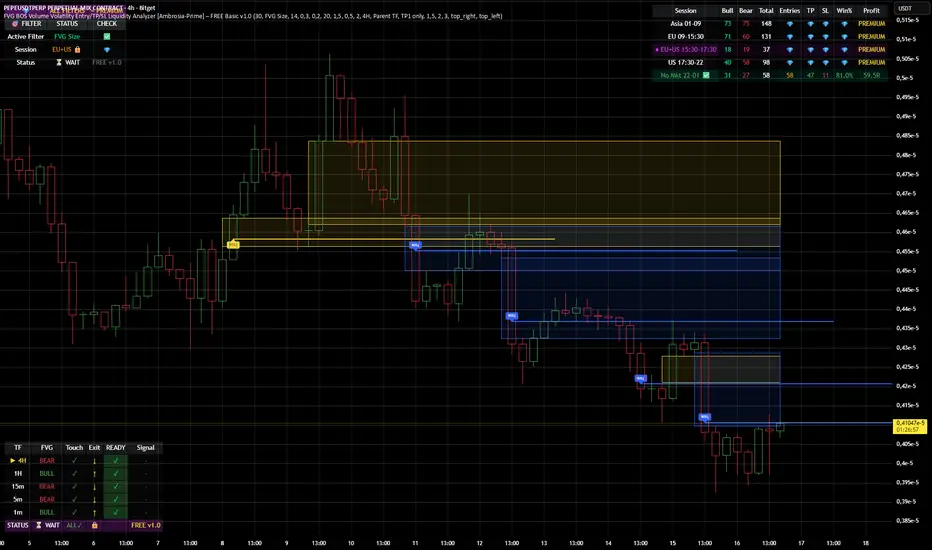
Task: Click the FVG Size active filter value
Action: point(67,36)
